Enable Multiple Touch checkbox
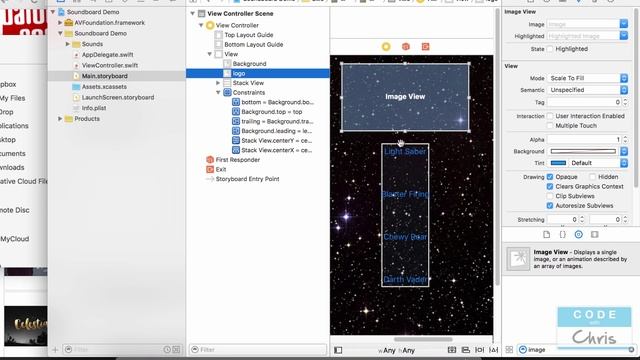The height and width of the screenshot is (360, 640). point(550,126)
